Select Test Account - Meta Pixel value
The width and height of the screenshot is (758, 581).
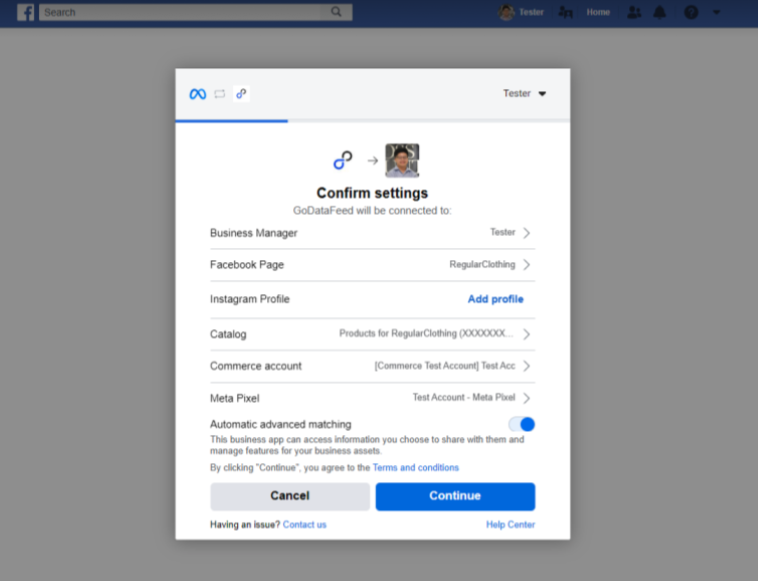point(464,397)
